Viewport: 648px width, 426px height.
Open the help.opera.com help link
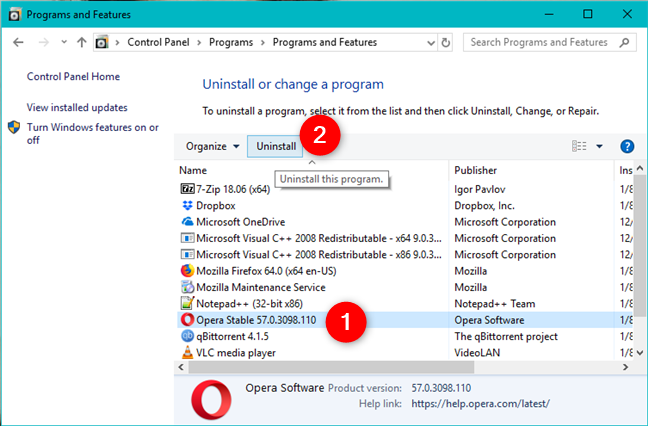[x=480, y=403]
